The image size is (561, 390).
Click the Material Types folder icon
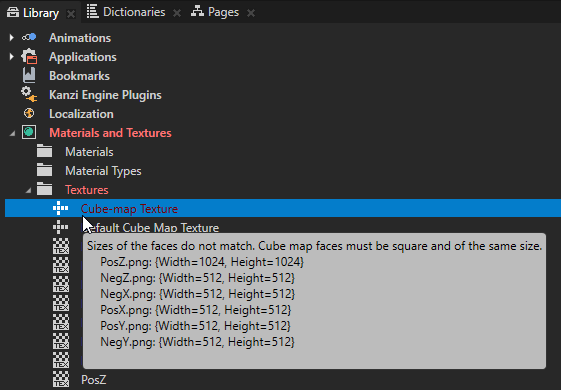click(x=44, y=170)
